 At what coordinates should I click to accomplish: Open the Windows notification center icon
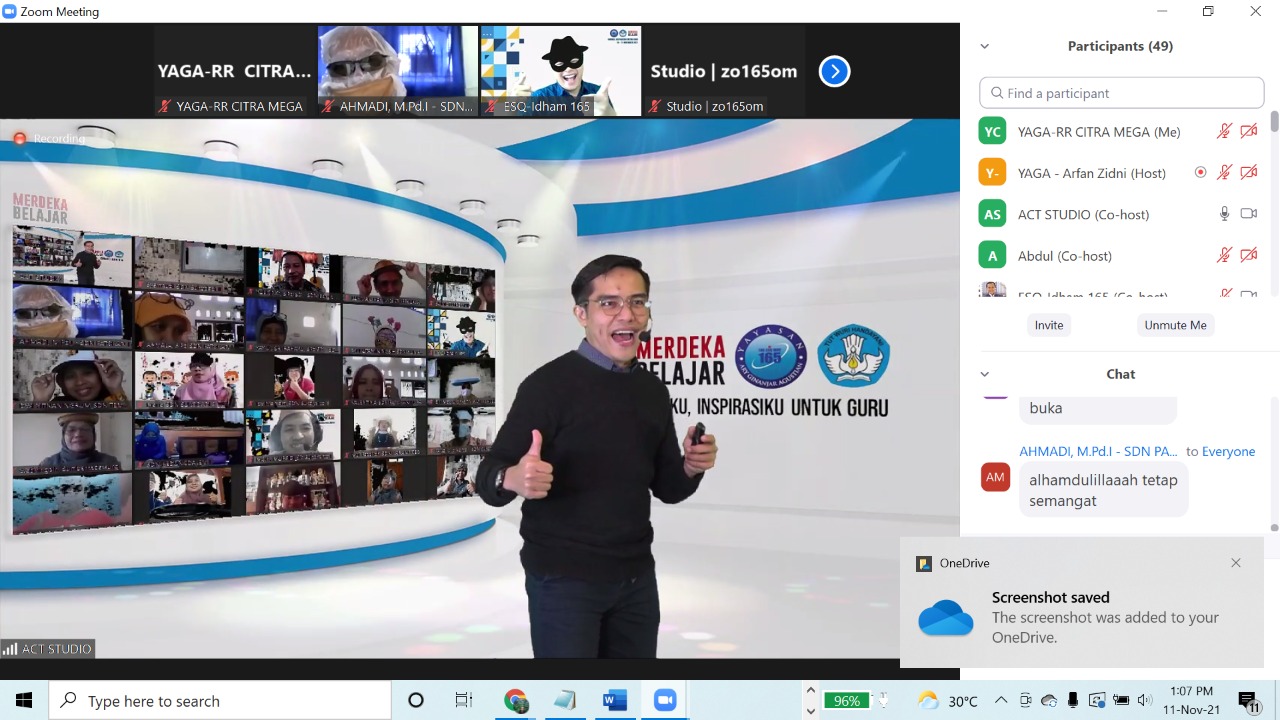1248,701
